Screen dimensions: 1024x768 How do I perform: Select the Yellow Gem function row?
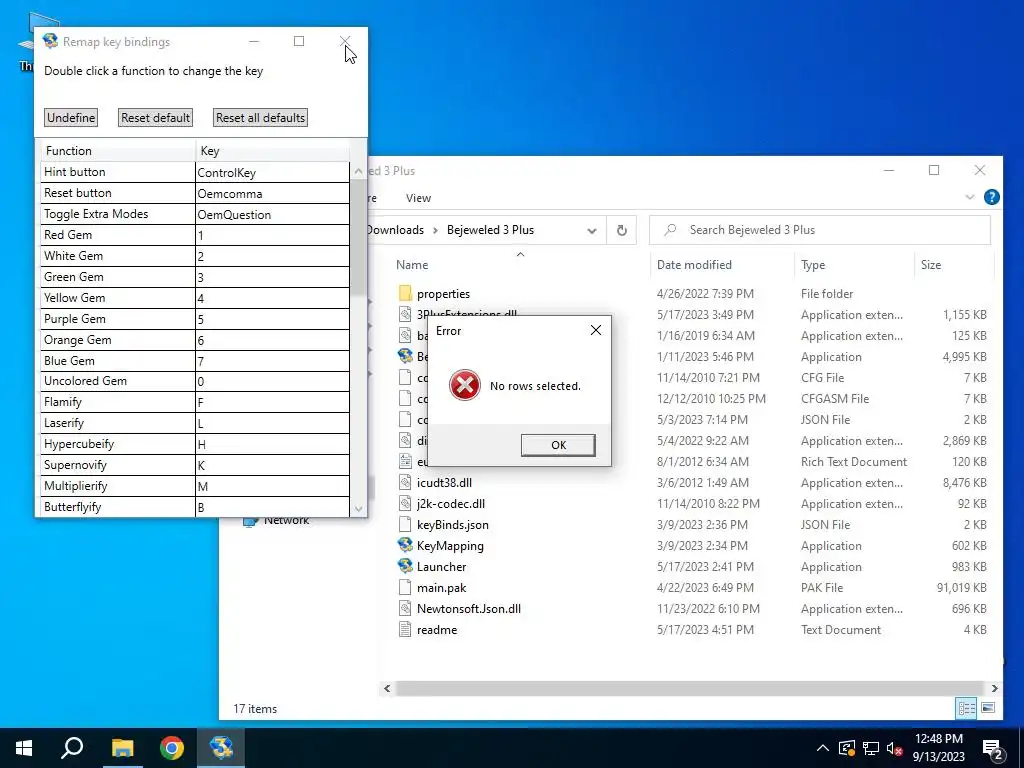click(x=195, y=298)
